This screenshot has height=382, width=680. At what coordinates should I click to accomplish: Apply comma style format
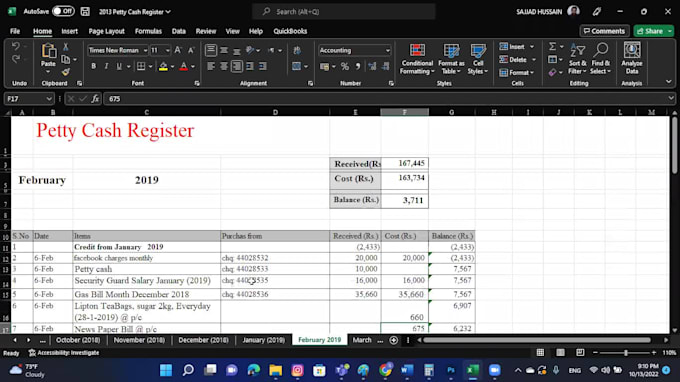coord(358,66)
